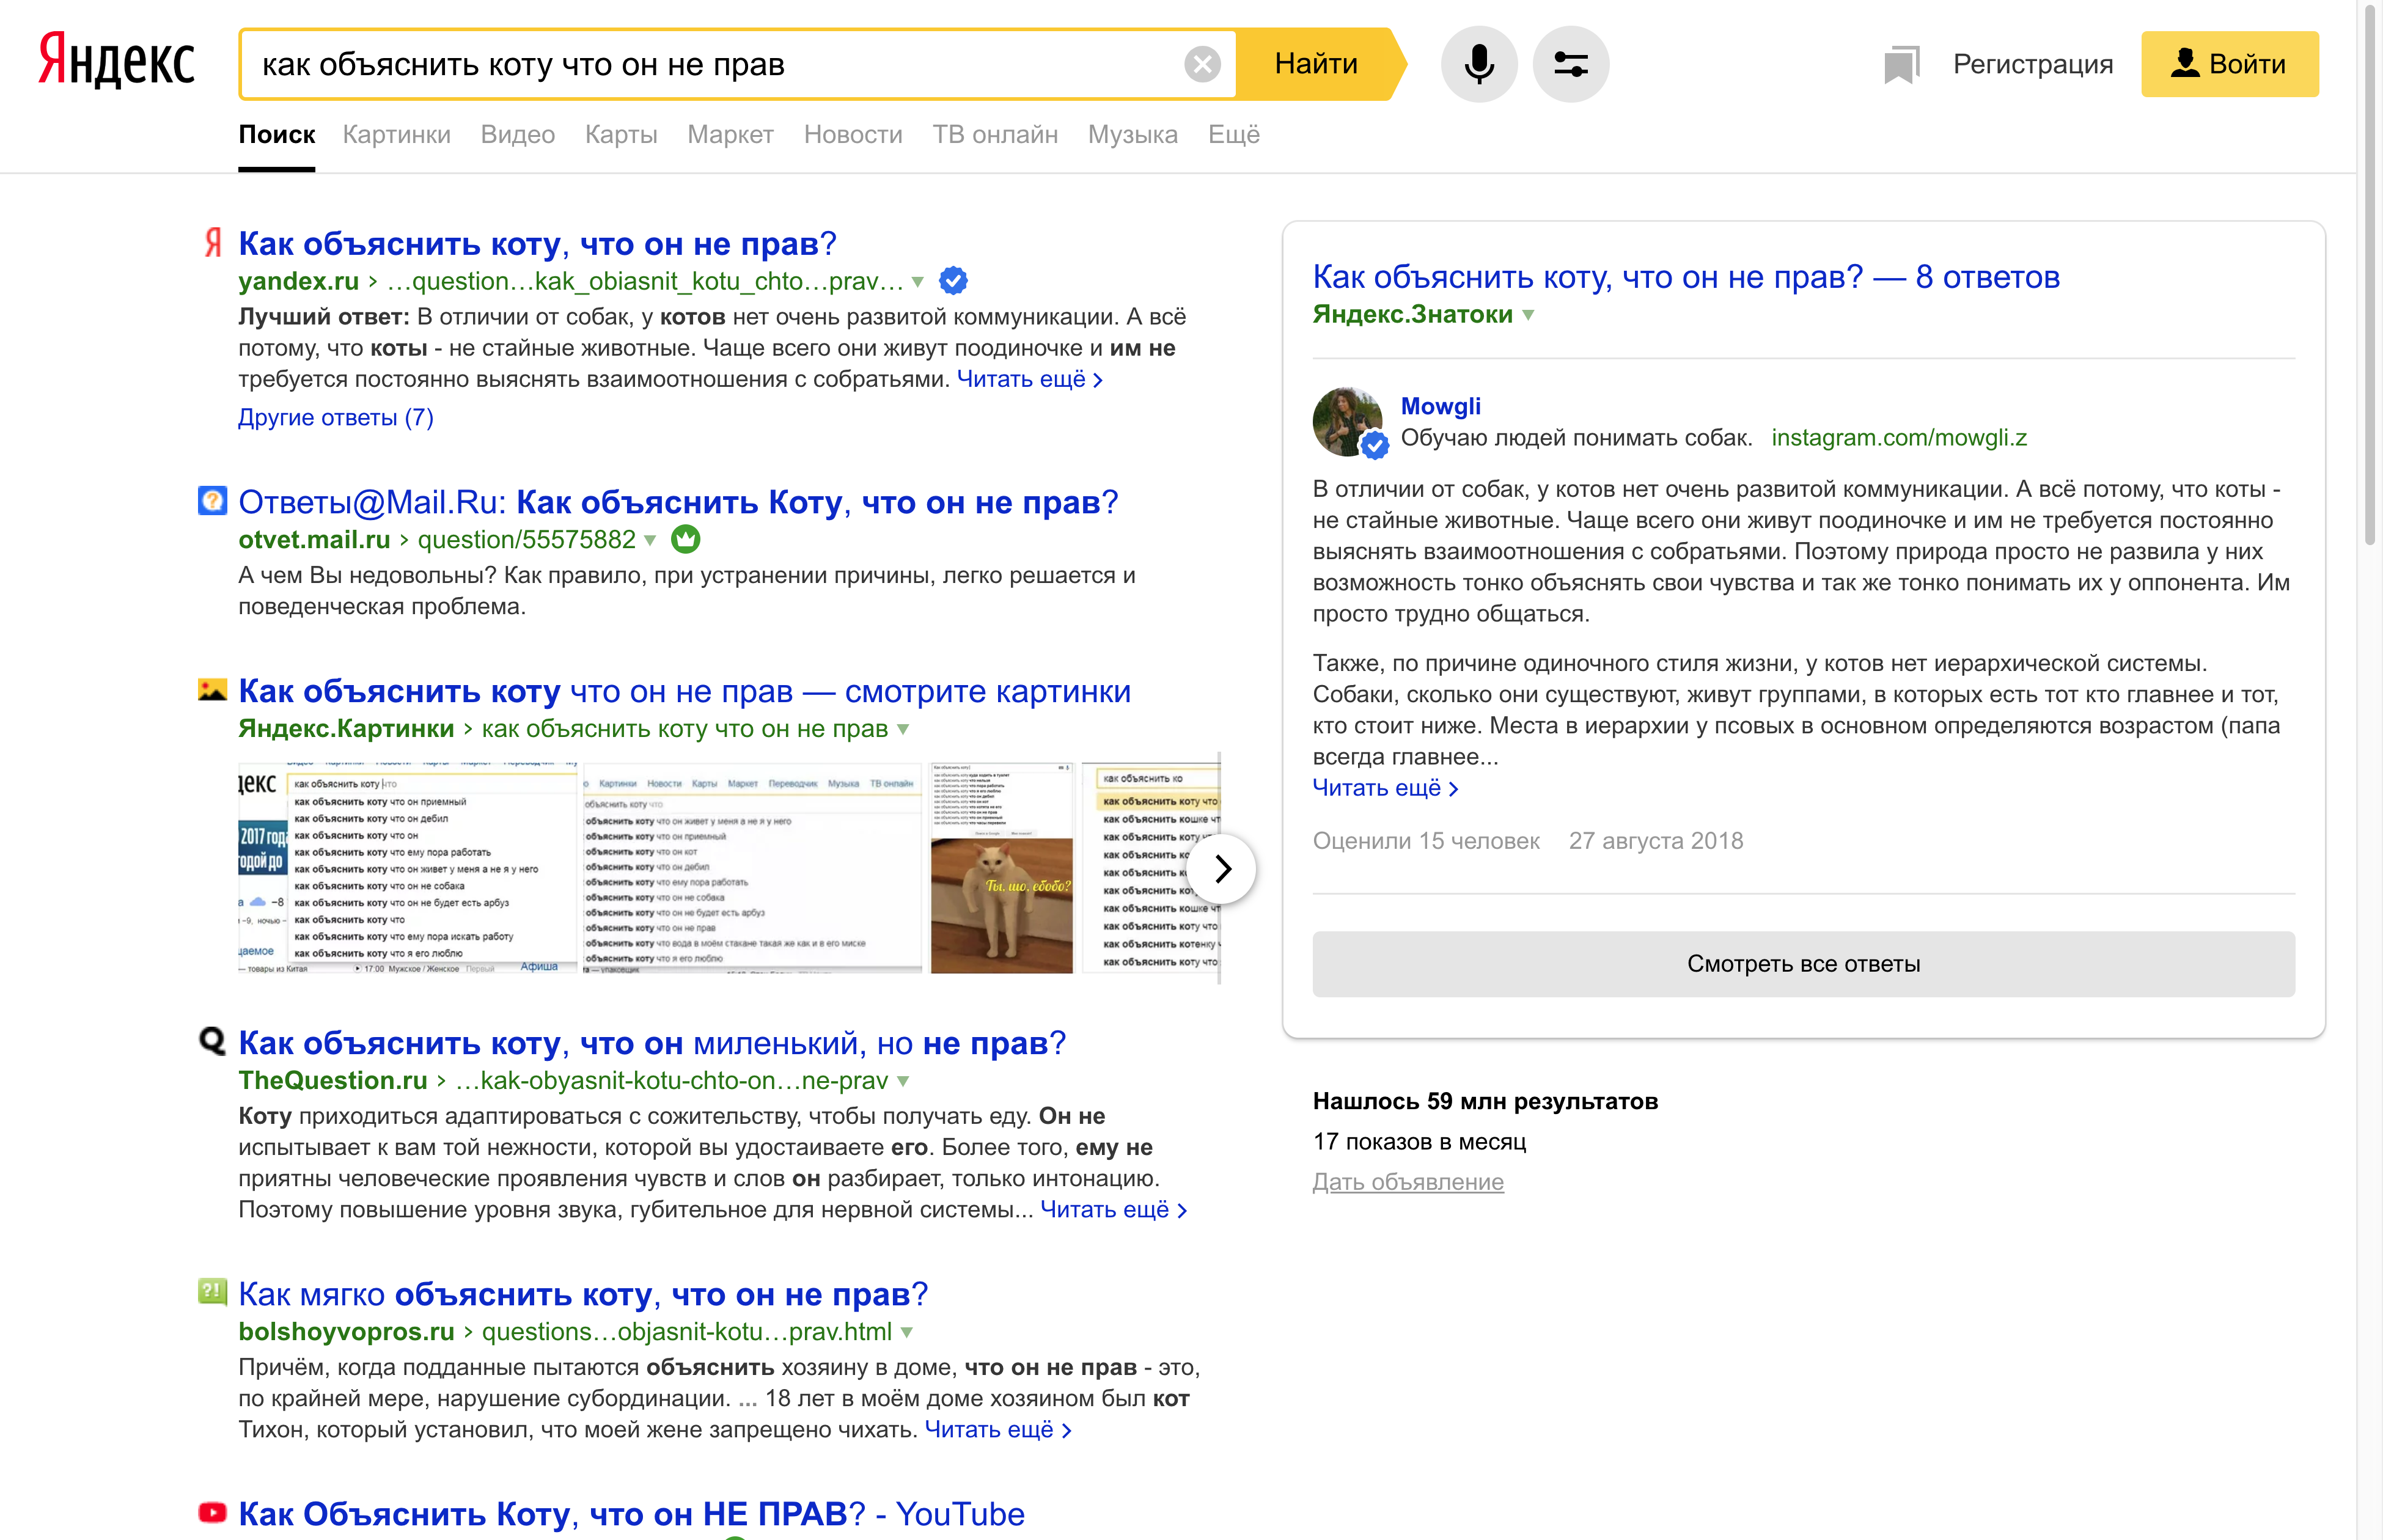2383x1540 pixels.
Task: Expand the bolshoyvopros.ru result dropdown arrow
Action: (907, 1332)
